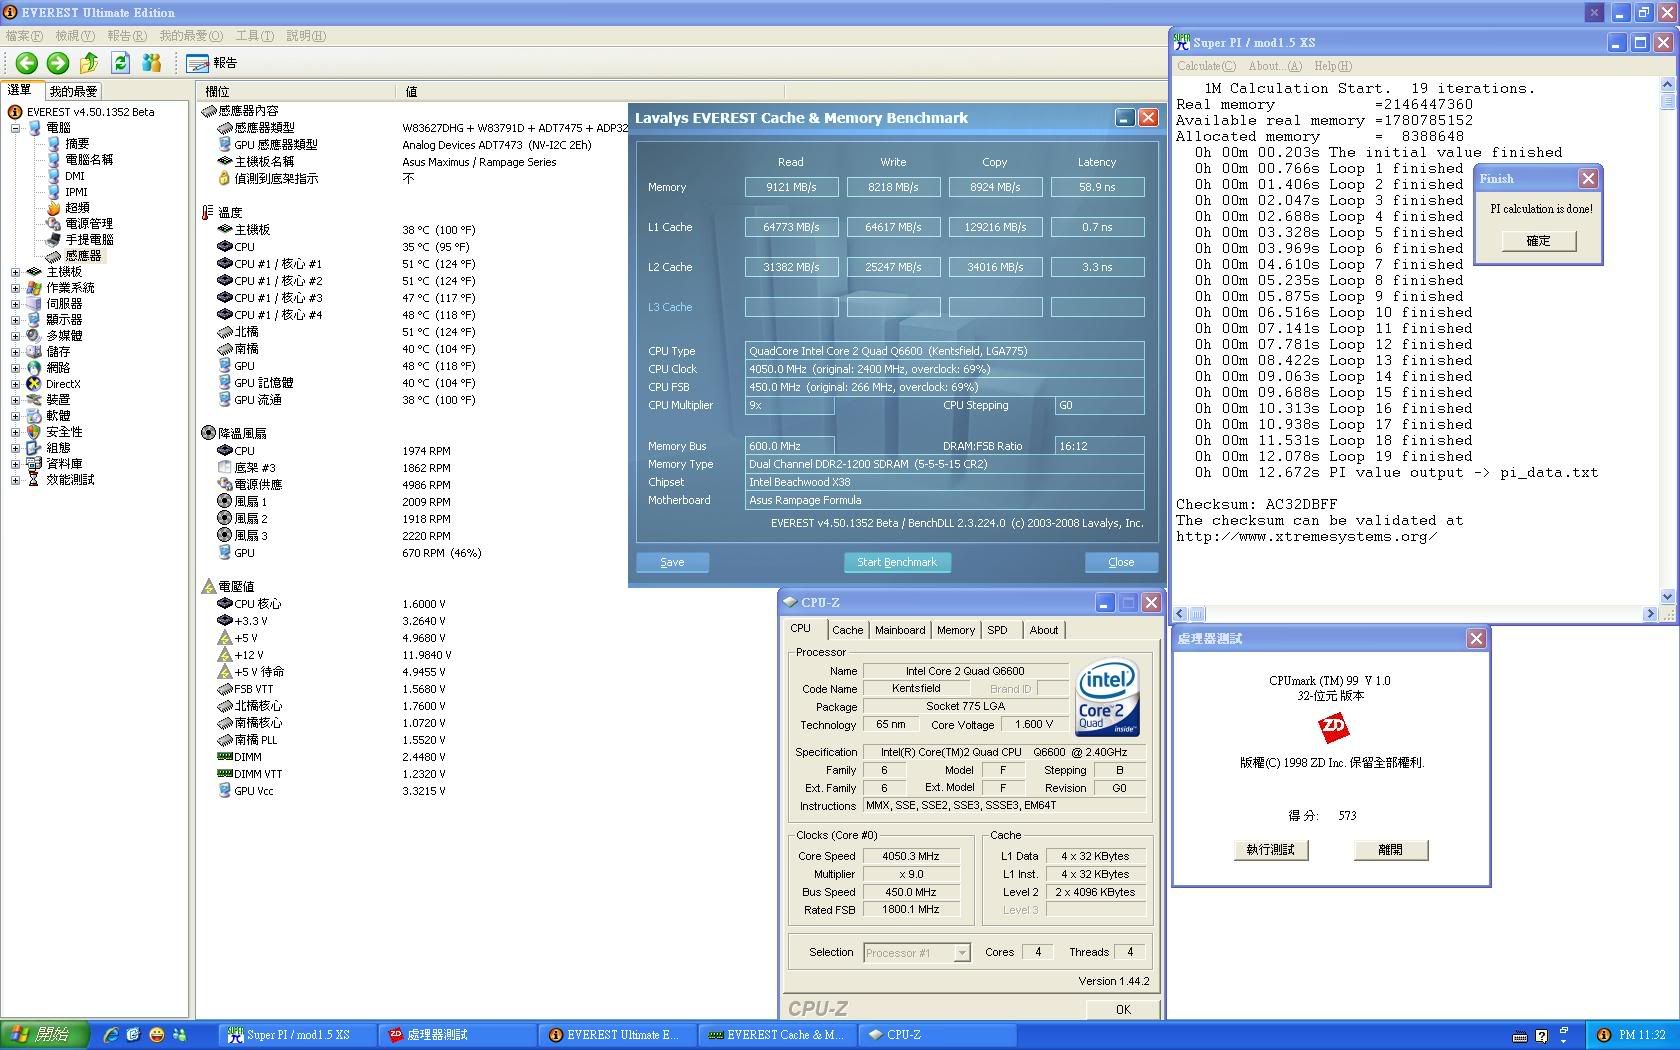Click the Start Benchmark button
This screenshot has height=1050, width=1680.
tap(897, 562)
